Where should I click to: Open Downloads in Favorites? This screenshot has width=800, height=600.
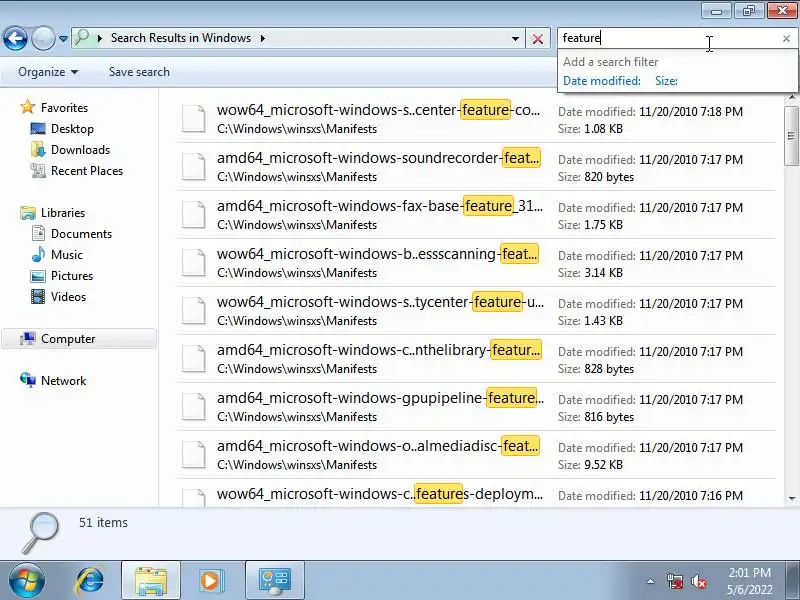coord(81,149)
